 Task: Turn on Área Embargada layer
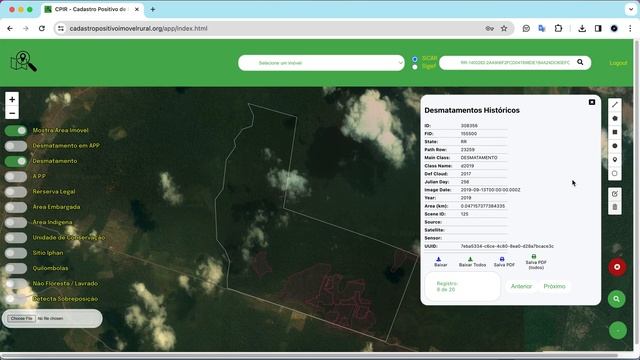coord(16,207)
